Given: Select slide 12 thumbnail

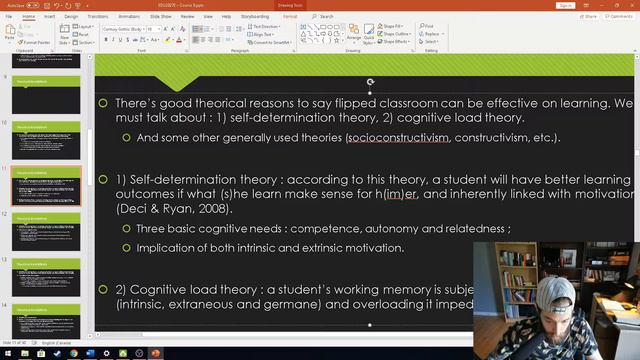Looking at the screenshot, I should click(46, 231).
